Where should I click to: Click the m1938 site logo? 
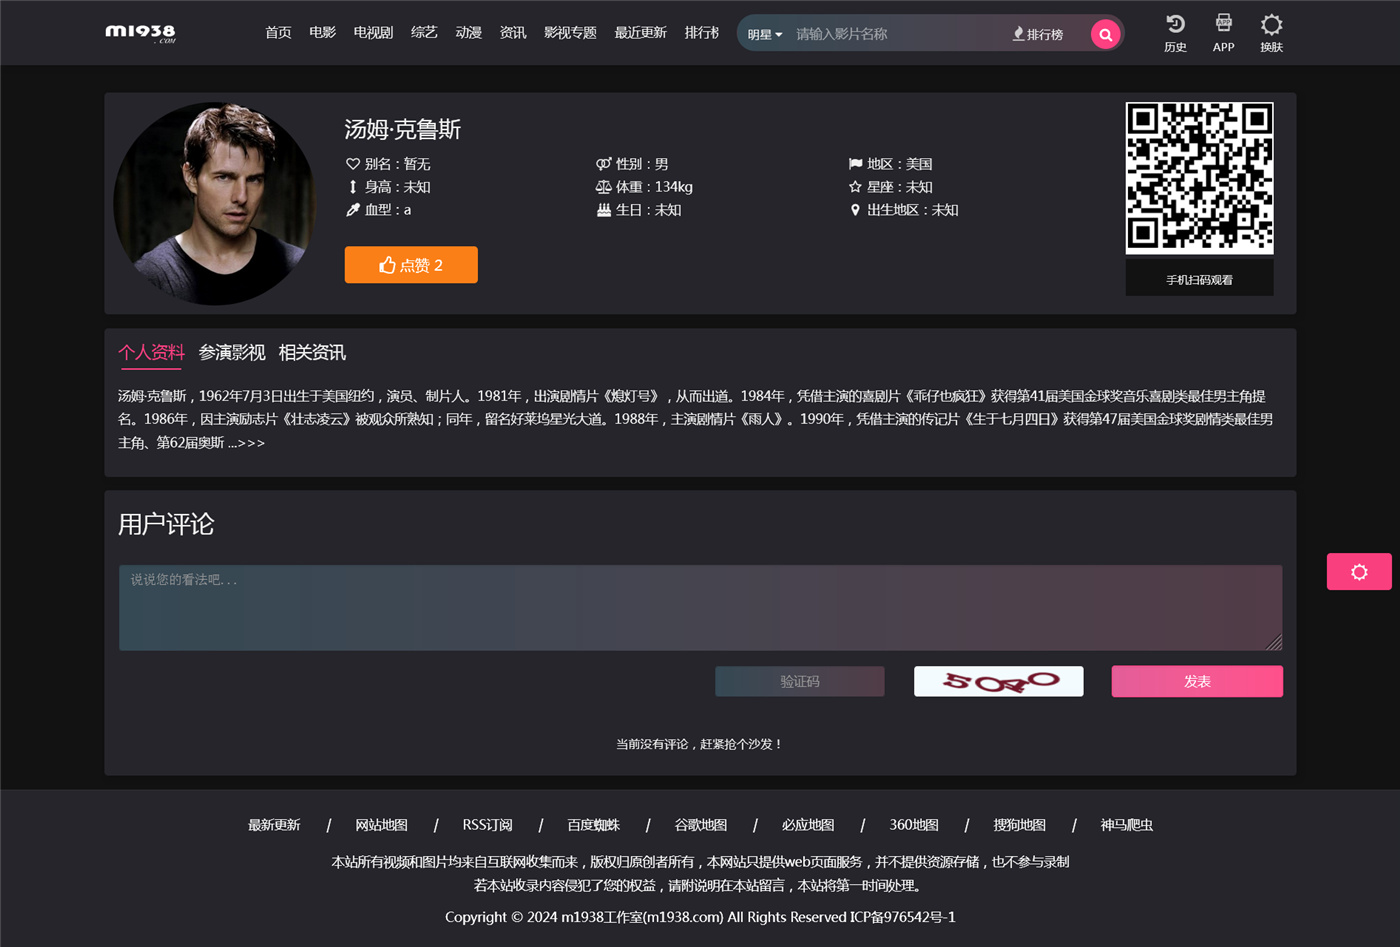tap(140, 33)
